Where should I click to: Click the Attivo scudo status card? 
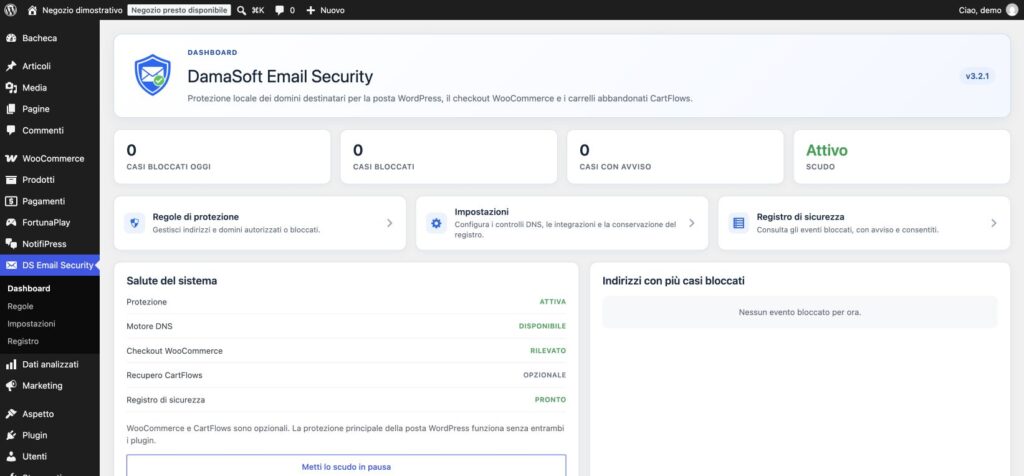click(902, 157)
